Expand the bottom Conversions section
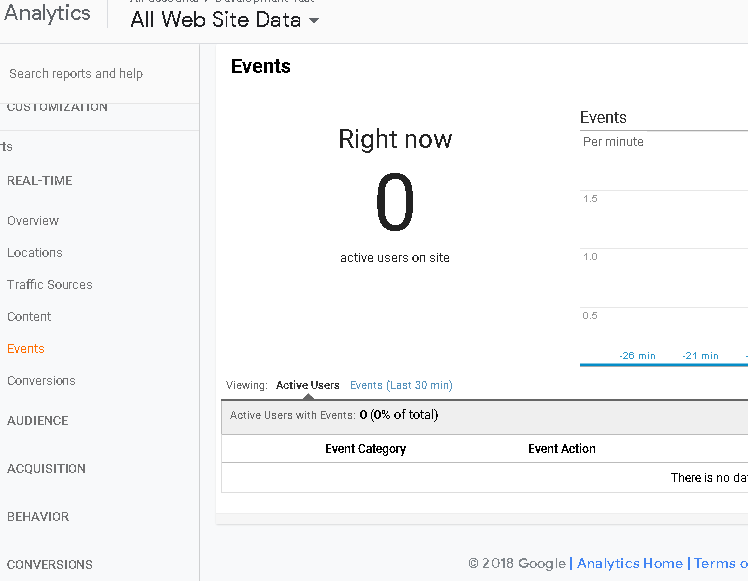The image size is (748, 581). pyautogui.click(x=50, y=564)
